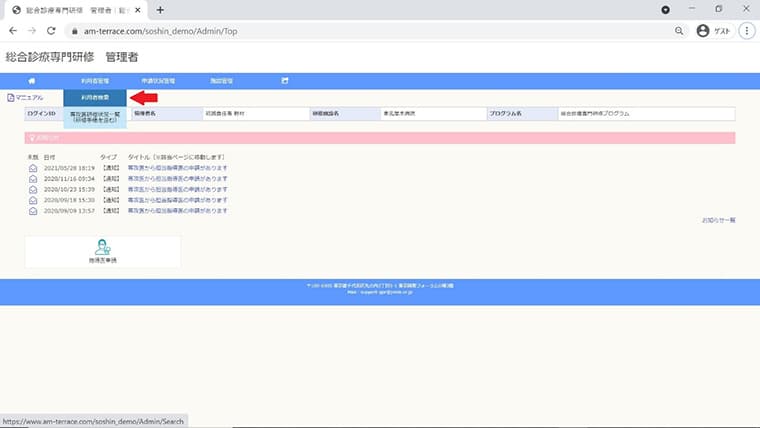Open the notification link dated 2021/05/28 18:19
This screenshot has height=428, width=760.
[177, 168]
